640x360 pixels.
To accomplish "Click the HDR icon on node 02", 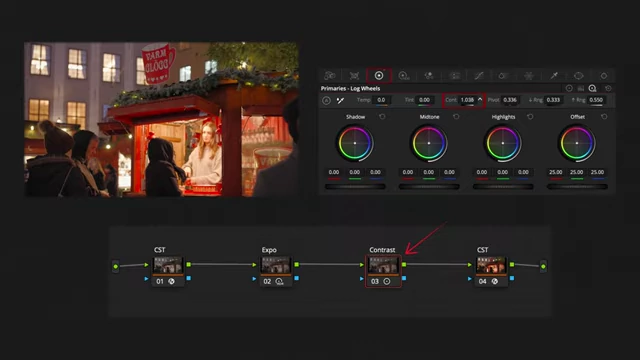I will [280, 281].
